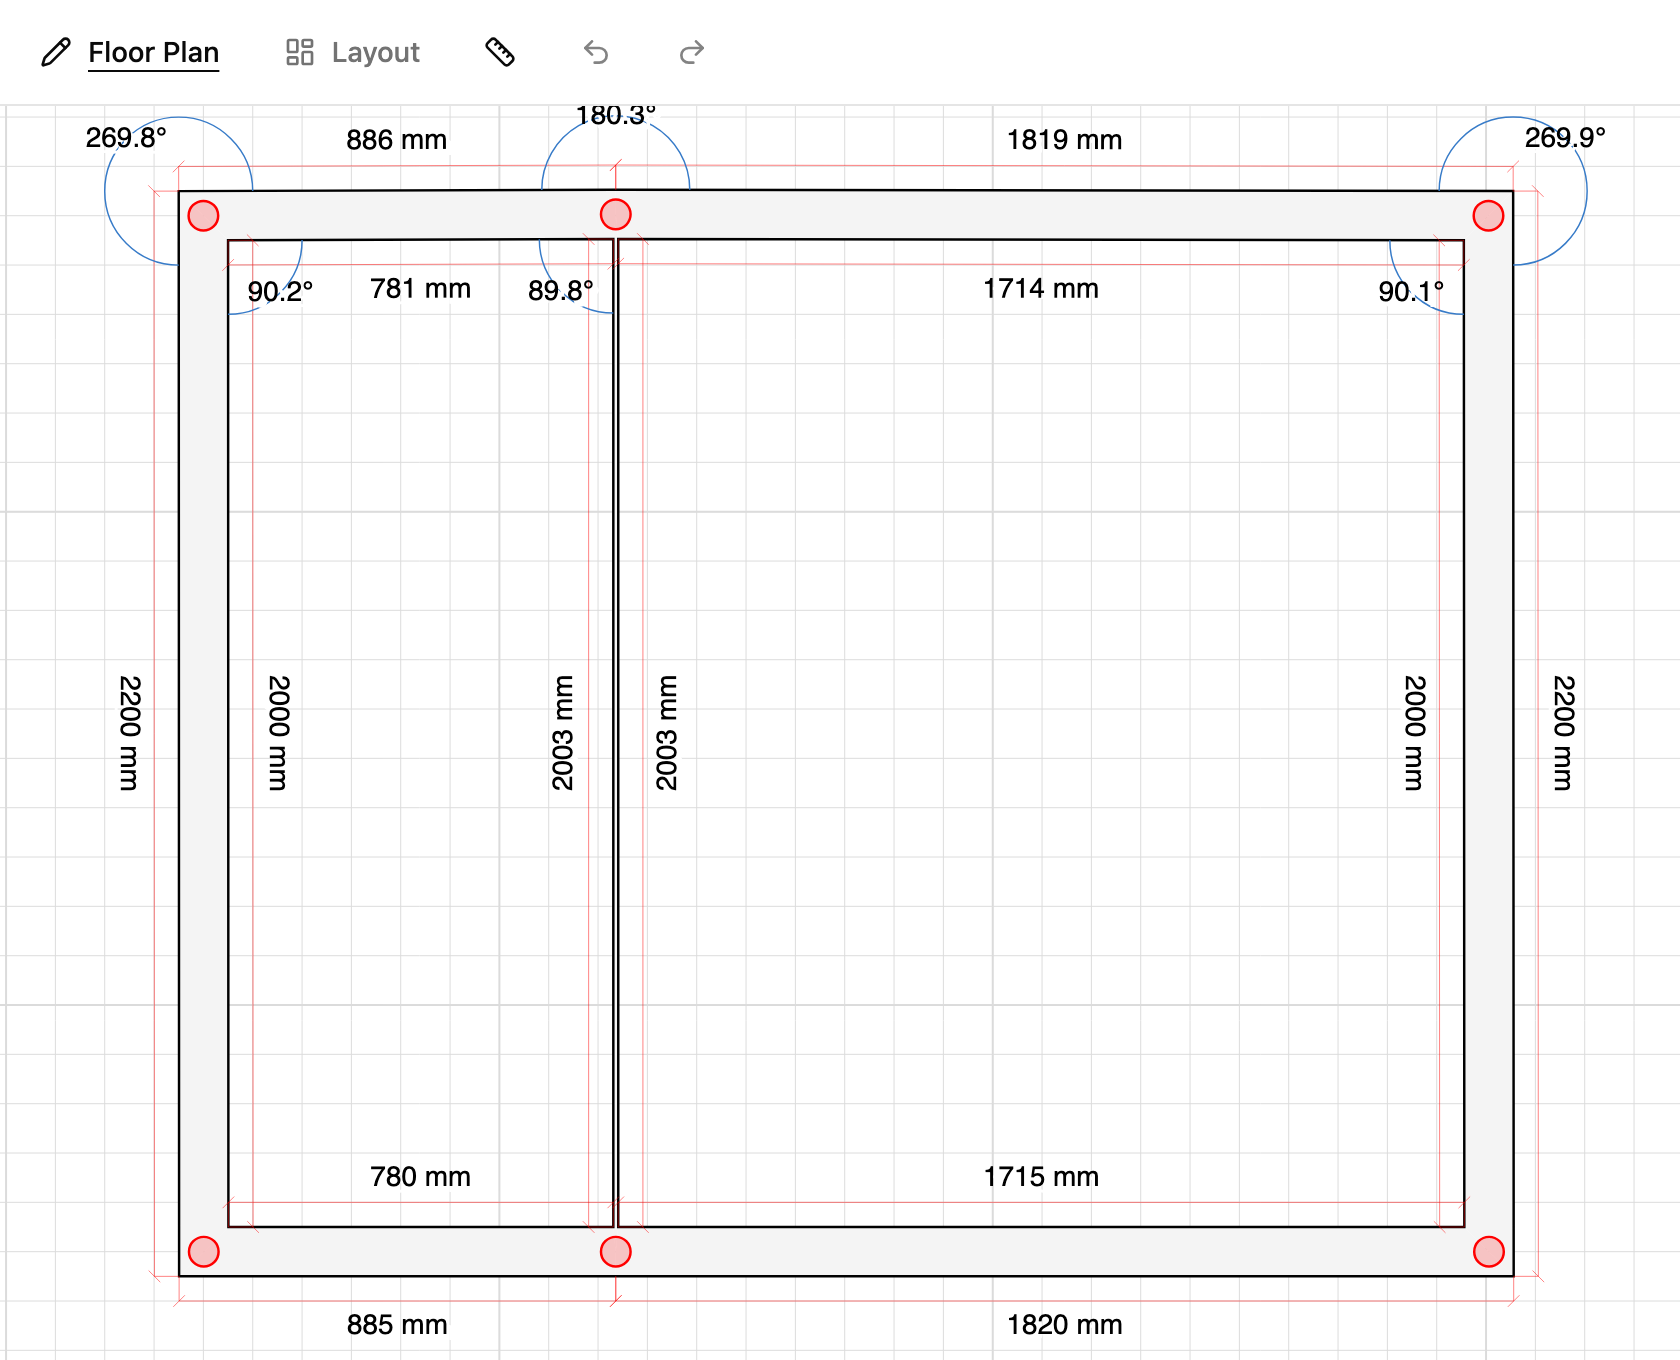
Task: Click the 2003 mm label in the right room
Action: point(667,733)
